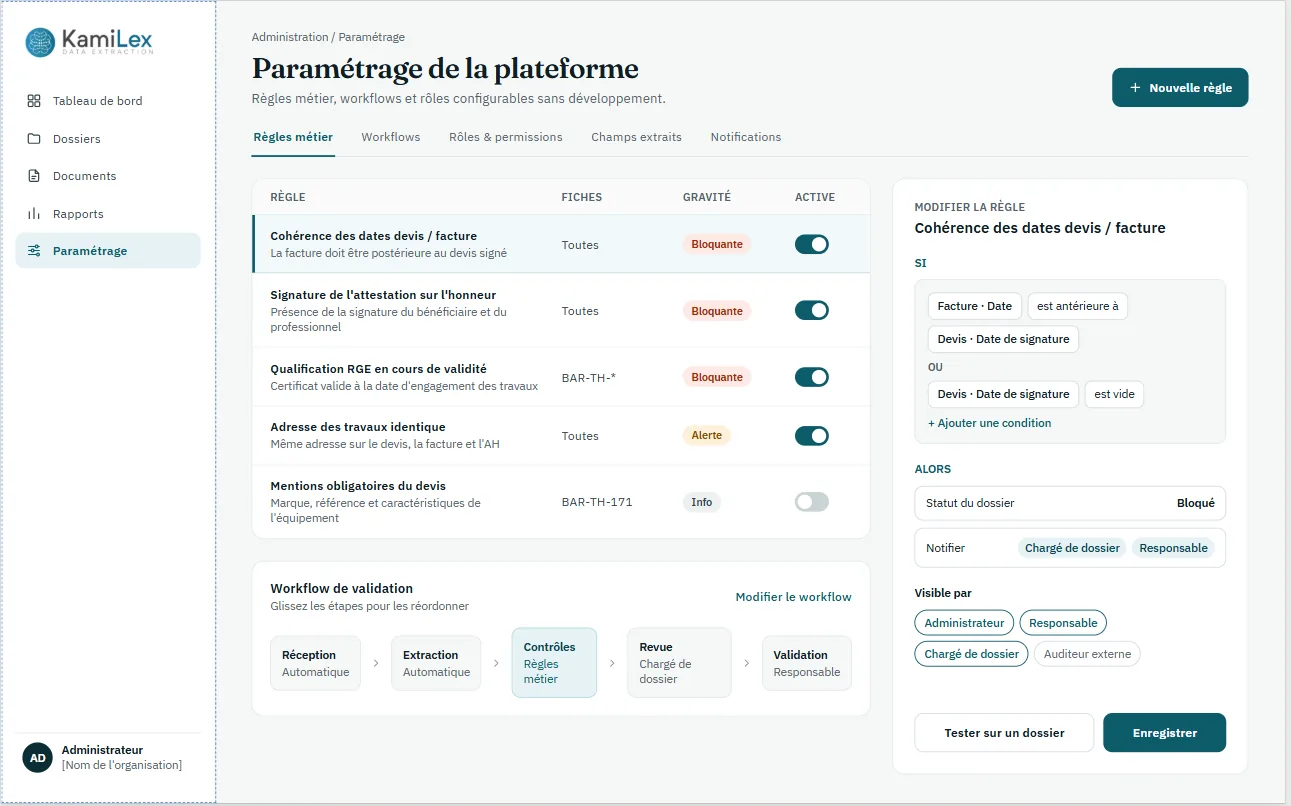Change the 'est antérieure à' operator
This screenshot has width=1291, height=806.
point(1078,306)
